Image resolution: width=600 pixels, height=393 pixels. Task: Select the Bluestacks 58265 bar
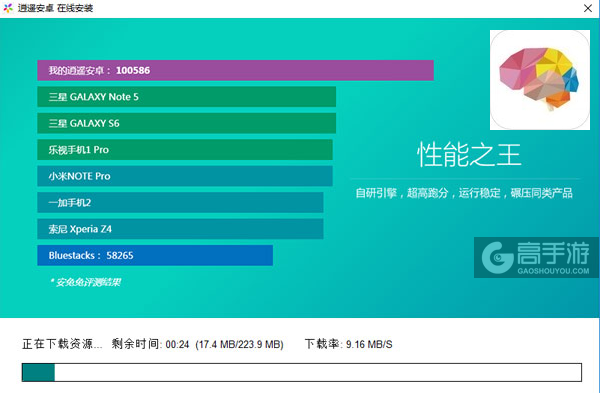click(155, 255)
